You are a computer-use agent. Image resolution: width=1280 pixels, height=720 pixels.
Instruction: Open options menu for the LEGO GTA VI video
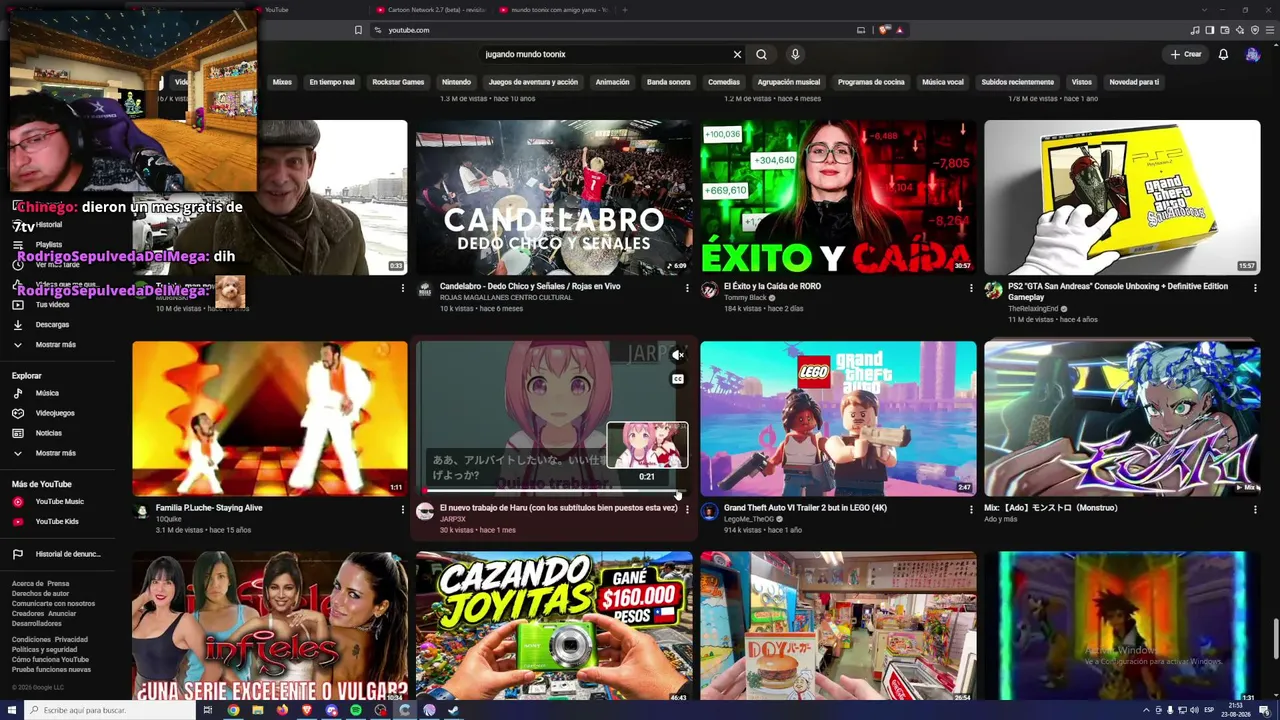coord(971,509)
